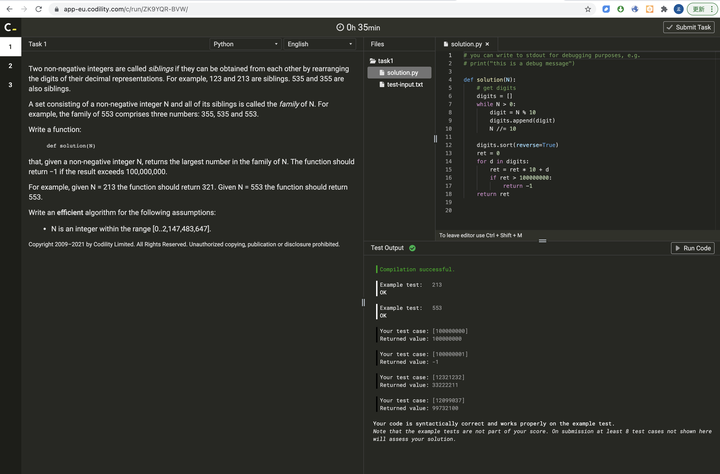The width and height of the screenshot is (720, 474).
Task: Click the browser address bar URL
Action: click(x=125, y=9)
